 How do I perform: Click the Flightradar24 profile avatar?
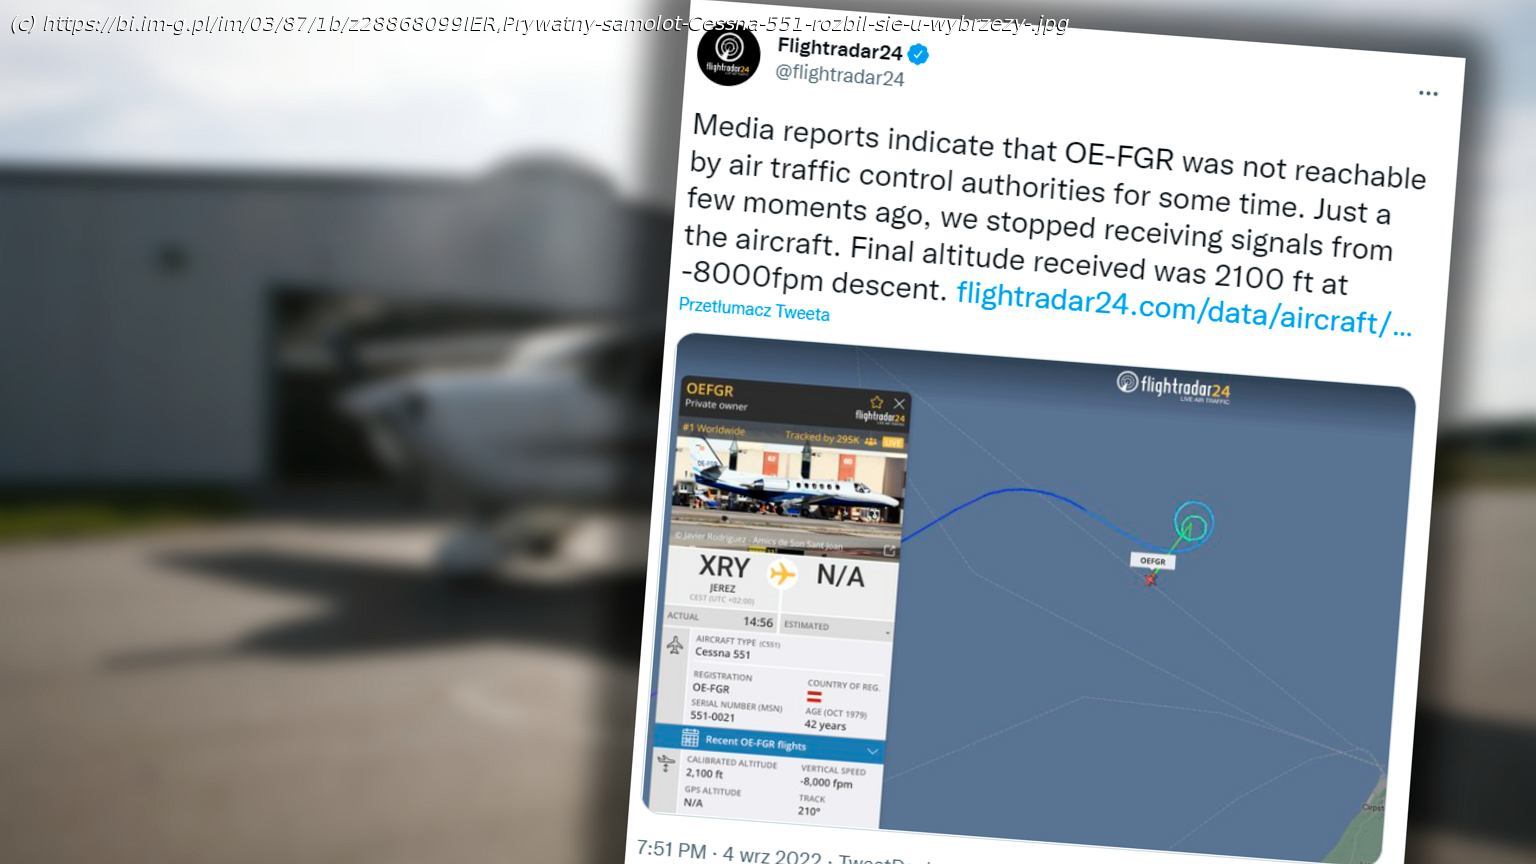click(x=729, y=56)
